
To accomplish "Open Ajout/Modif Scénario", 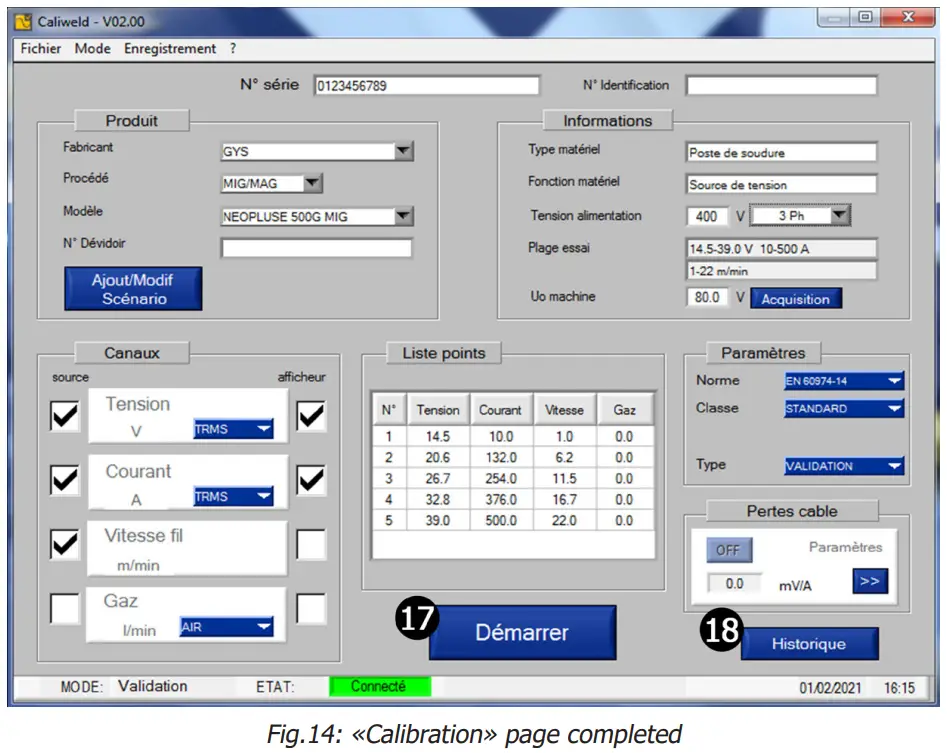I will (x=133, y=288).
